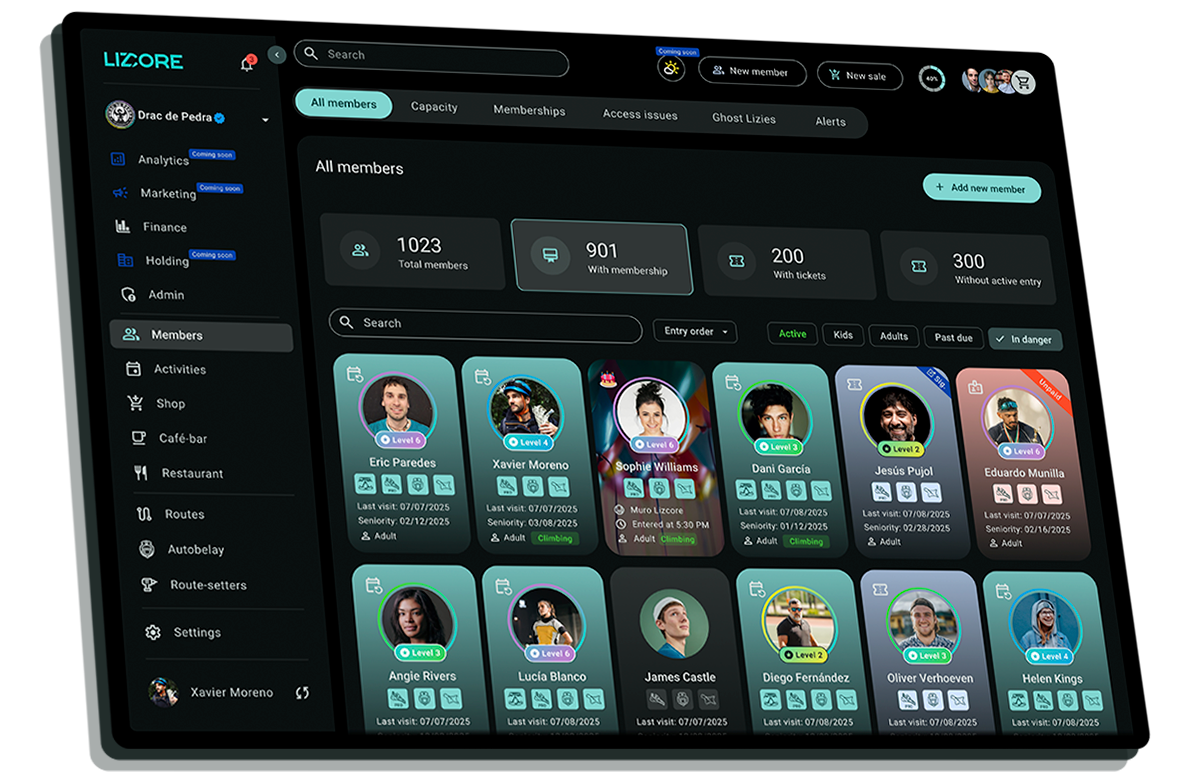Click the New sale button

(859, 76)
